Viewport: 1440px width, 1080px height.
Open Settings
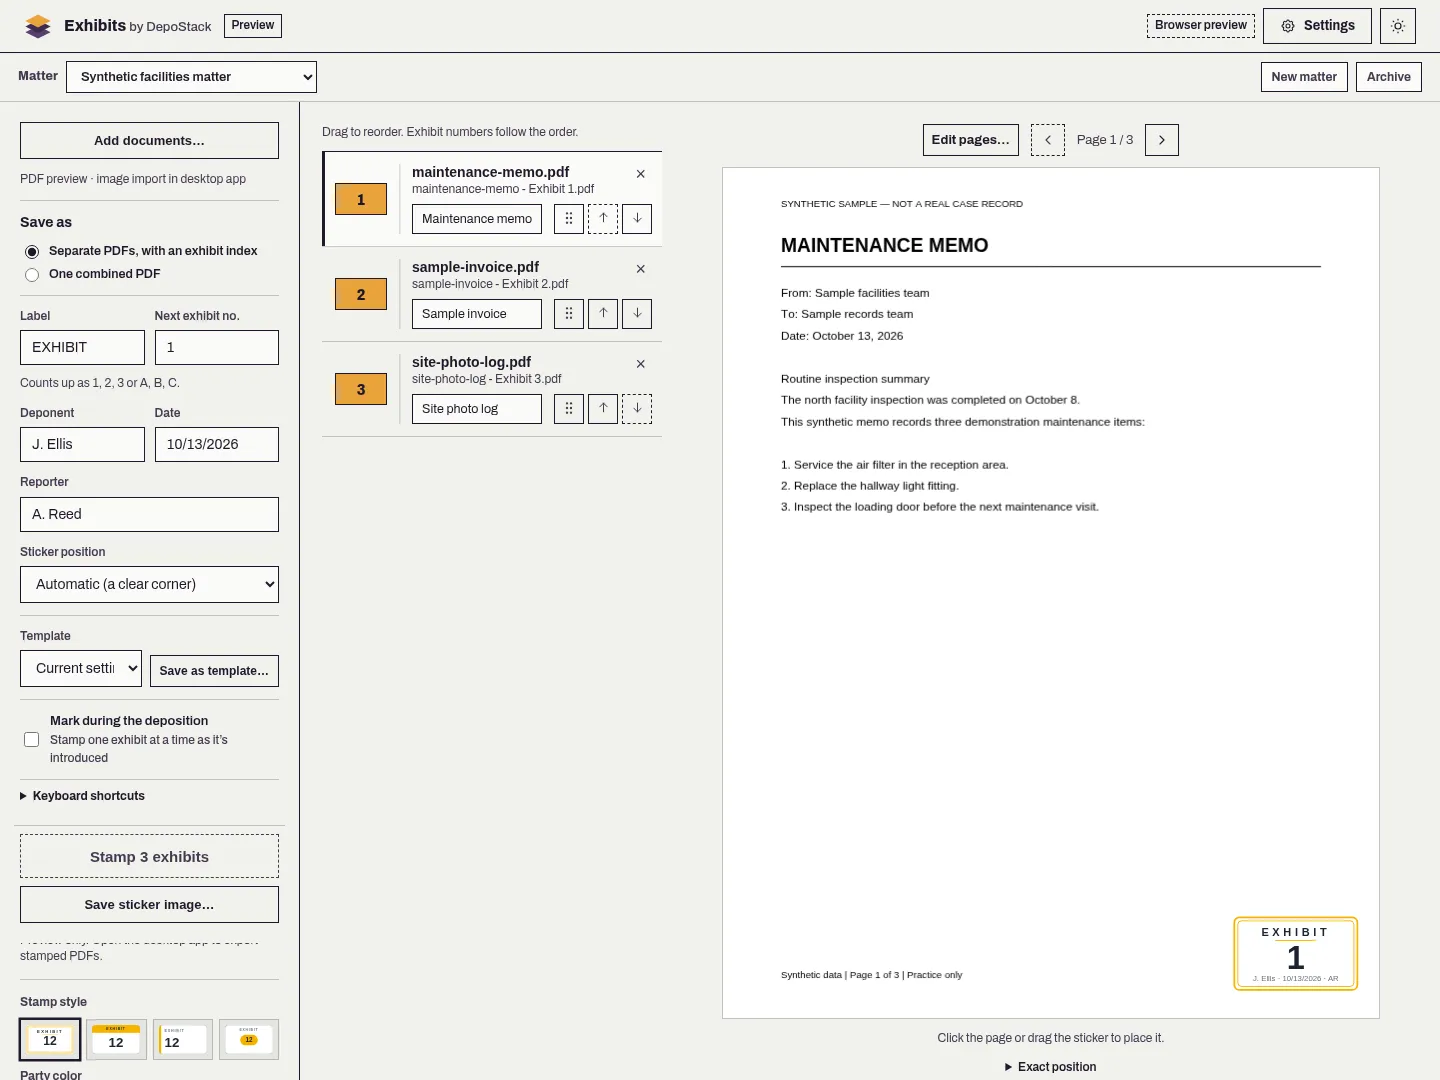click(1317, 26)
